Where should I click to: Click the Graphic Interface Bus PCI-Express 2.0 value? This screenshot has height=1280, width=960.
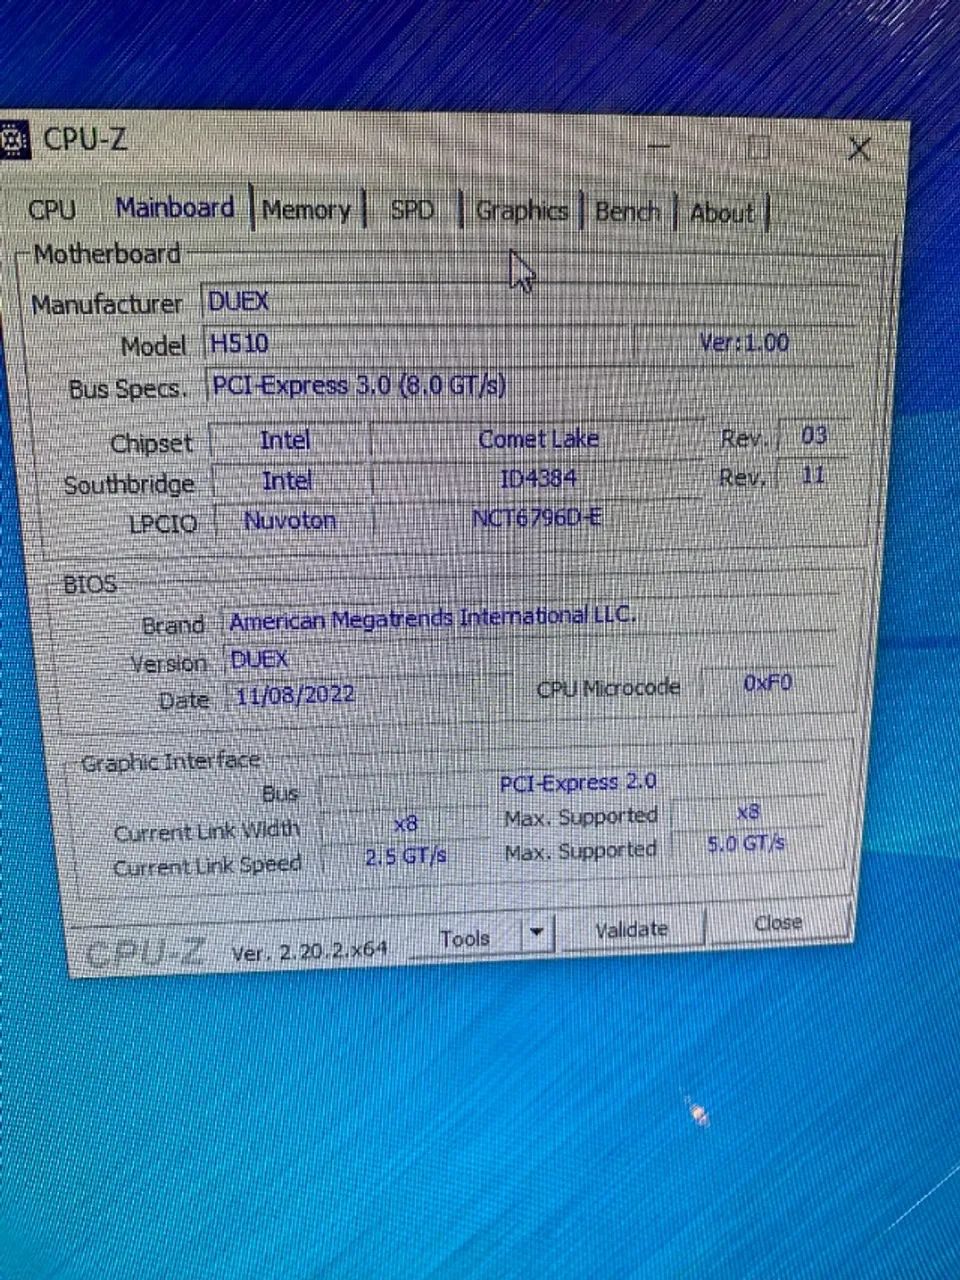578,782
